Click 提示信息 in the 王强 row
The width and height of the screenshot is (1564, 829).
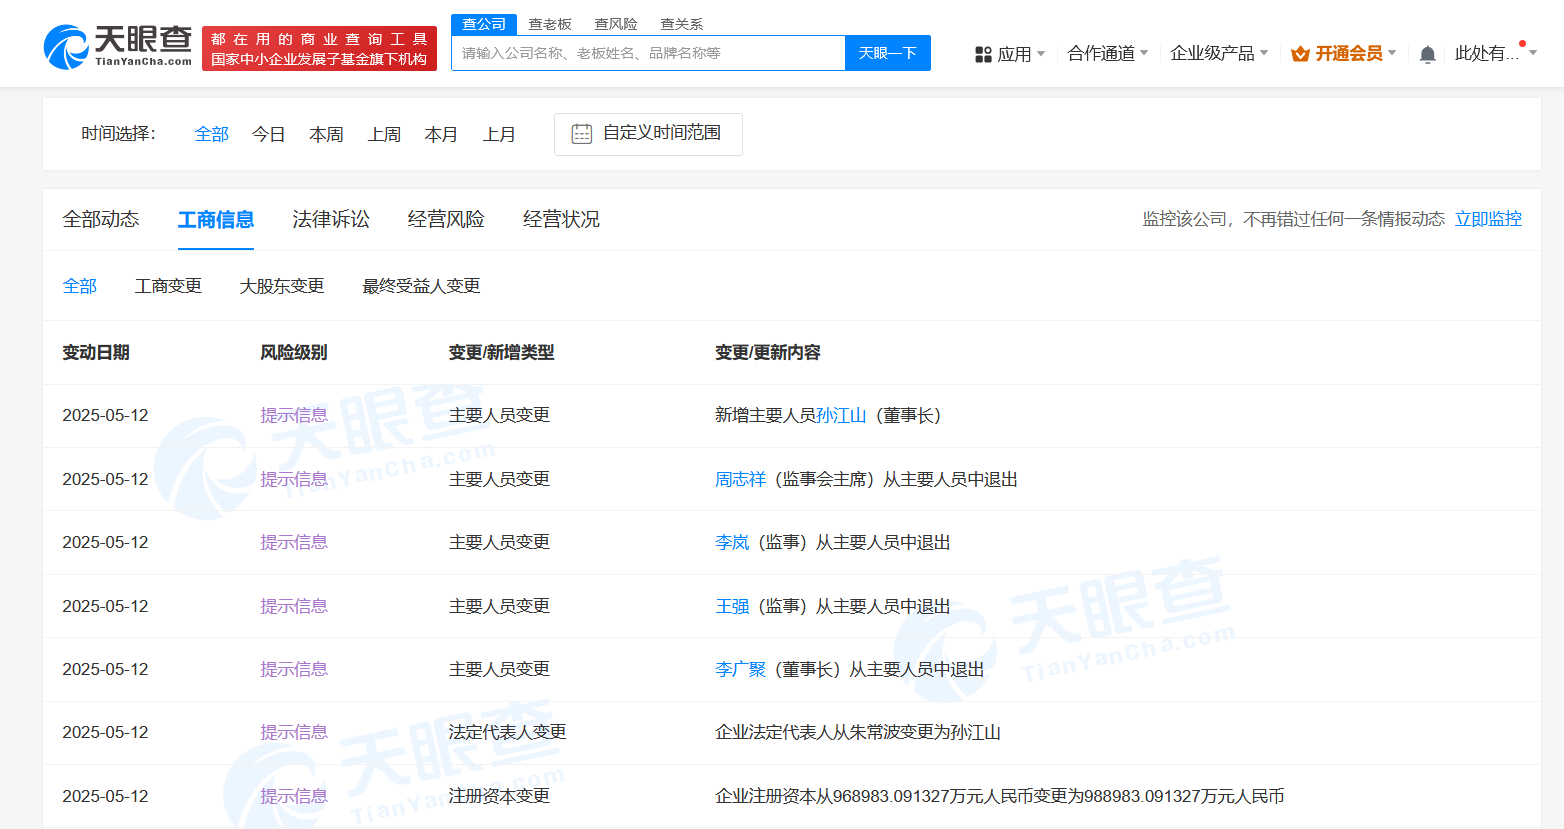tap(294, 606)
